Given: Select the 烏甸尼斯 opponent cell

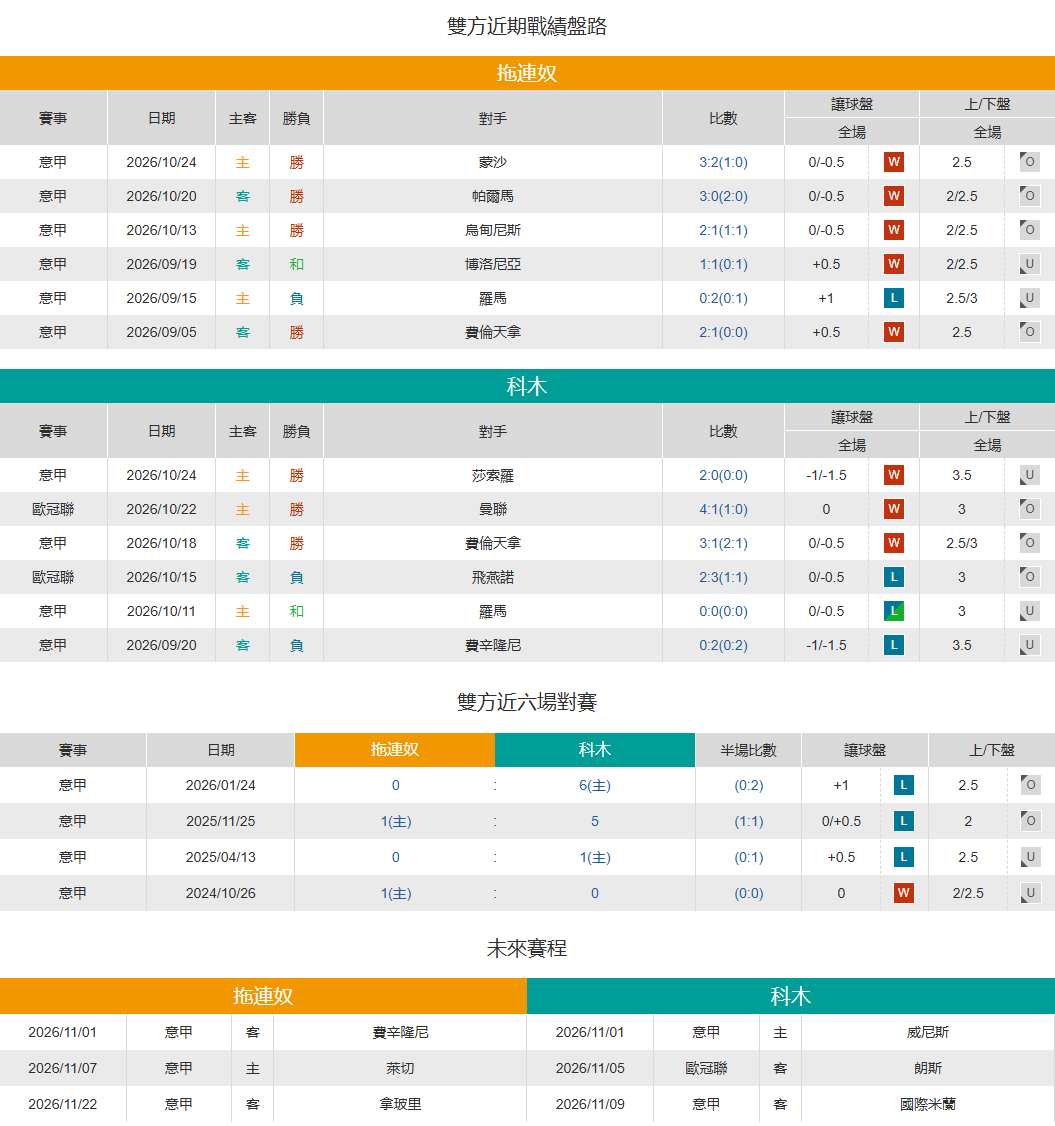Looking at the screenshot, I should 493,230.
